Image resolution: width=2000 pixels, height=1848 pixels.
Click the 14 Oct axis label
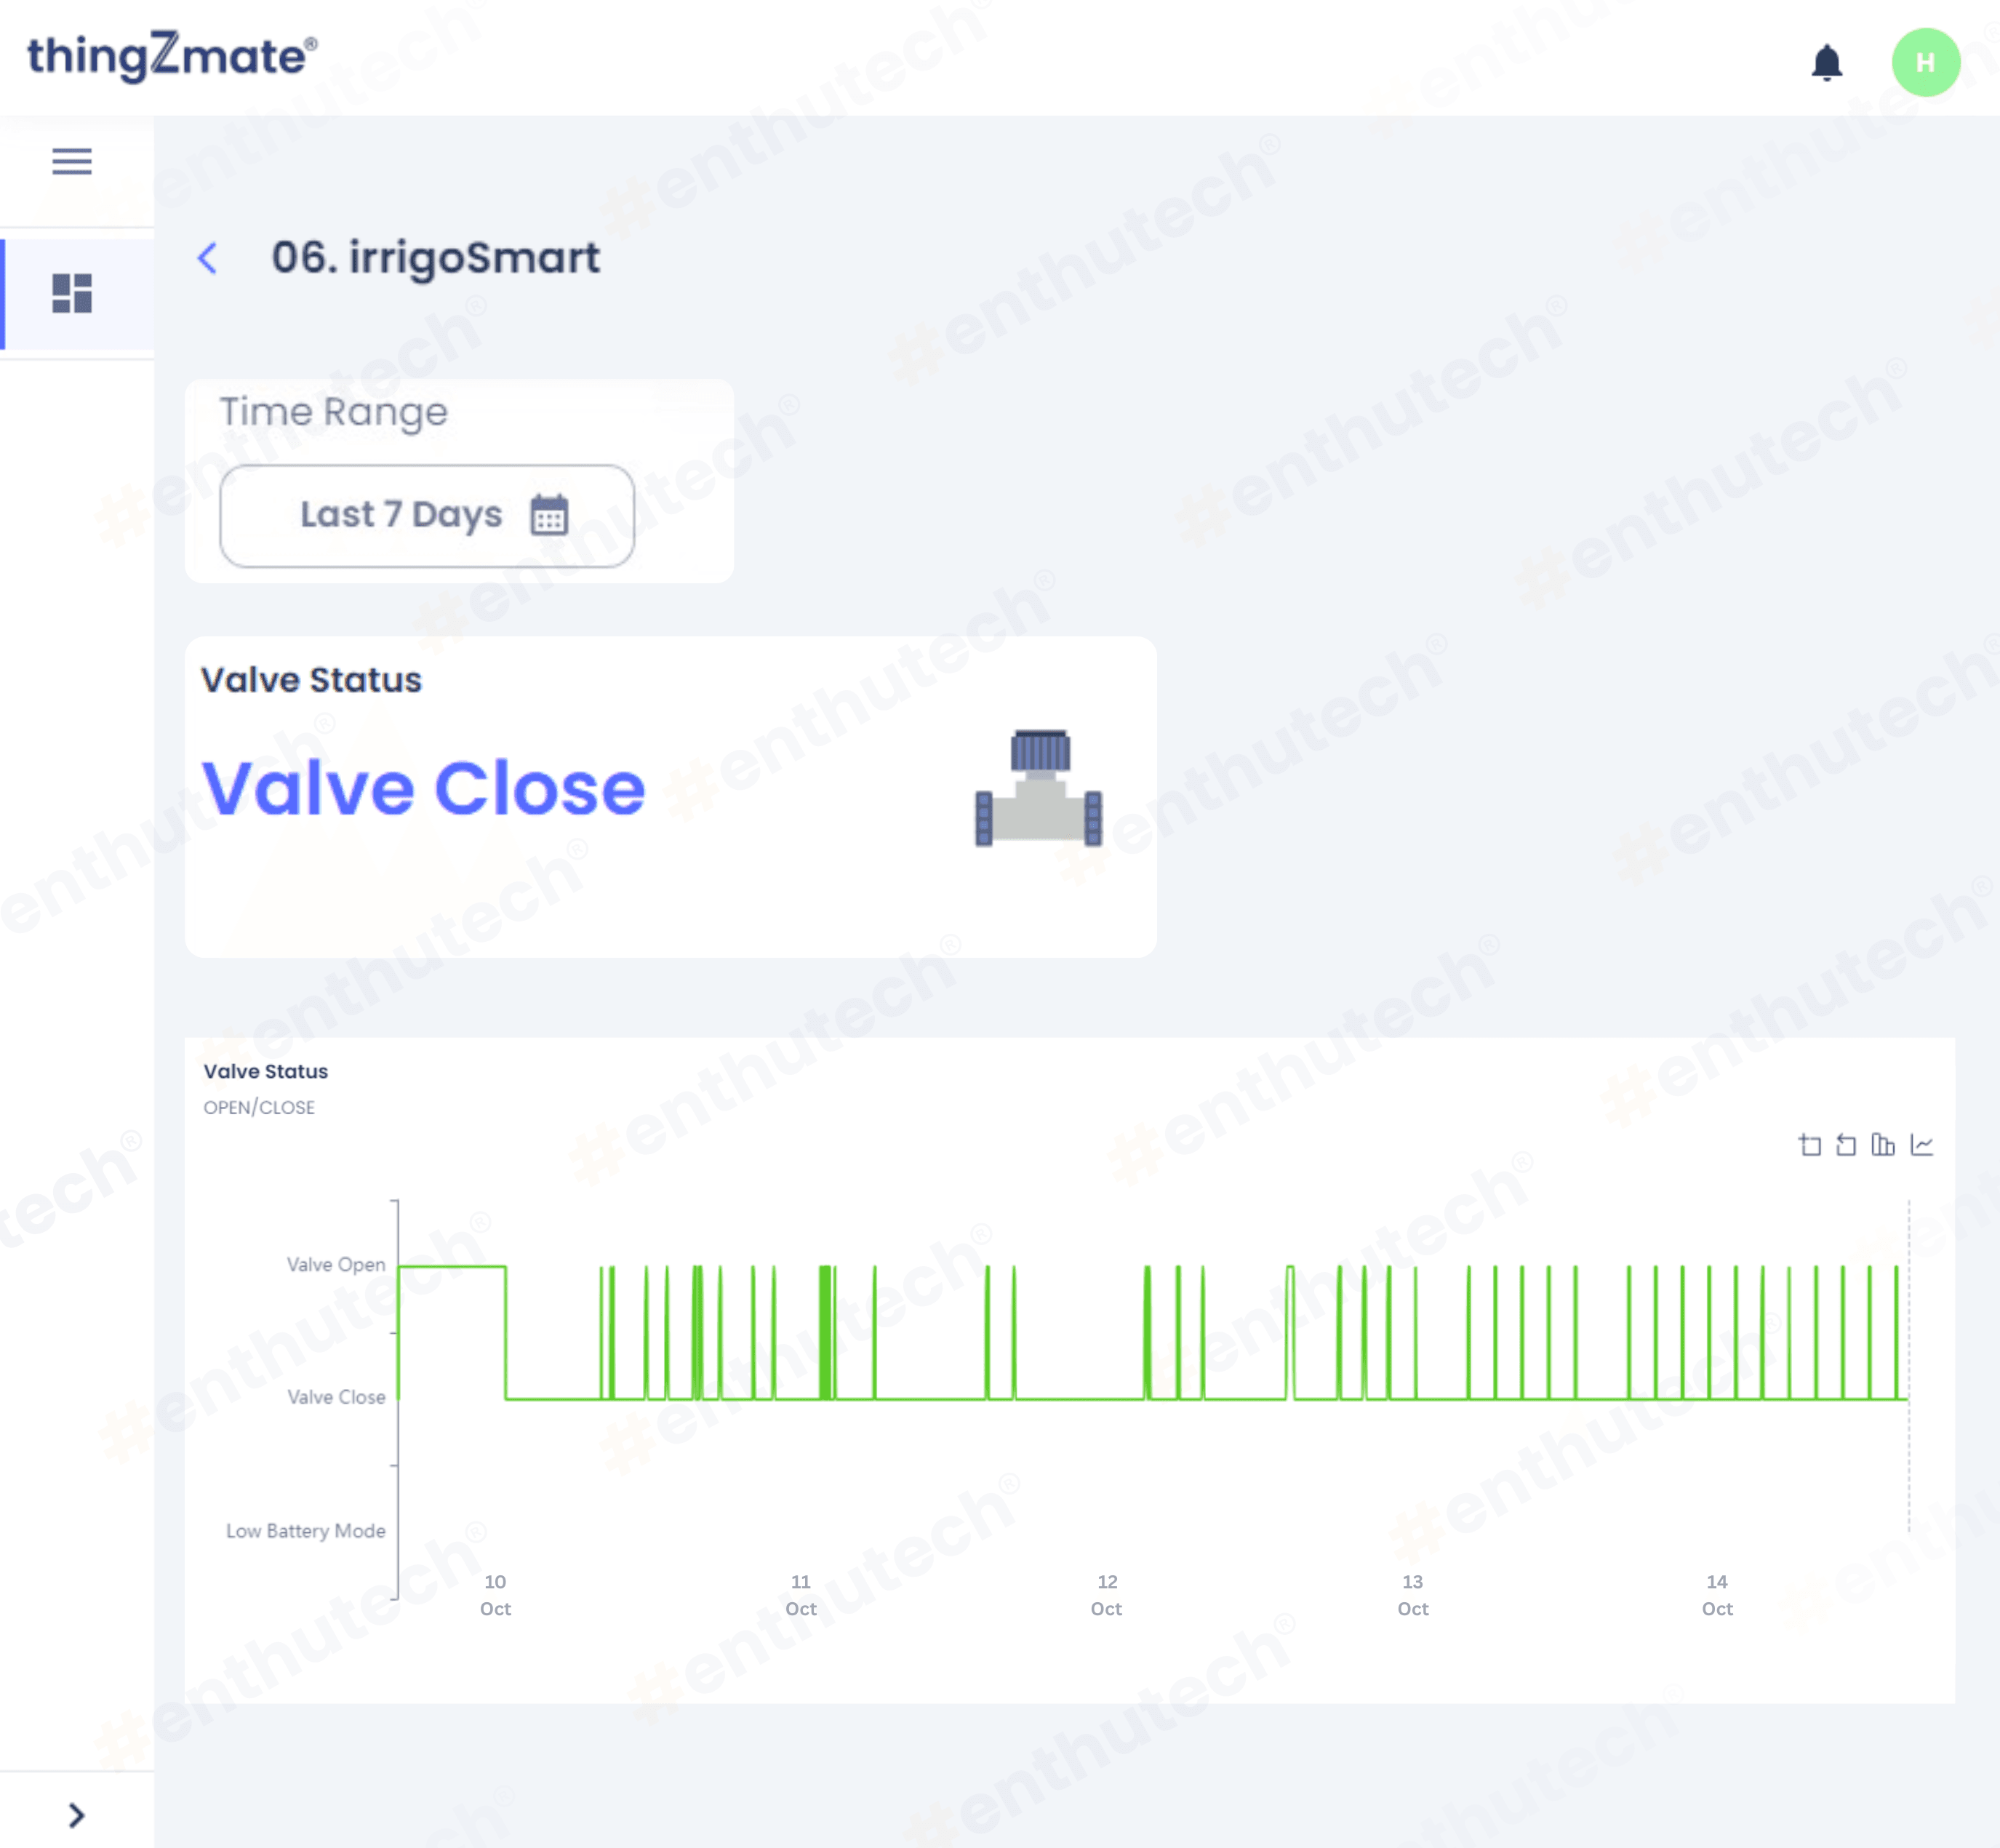1716,1595
